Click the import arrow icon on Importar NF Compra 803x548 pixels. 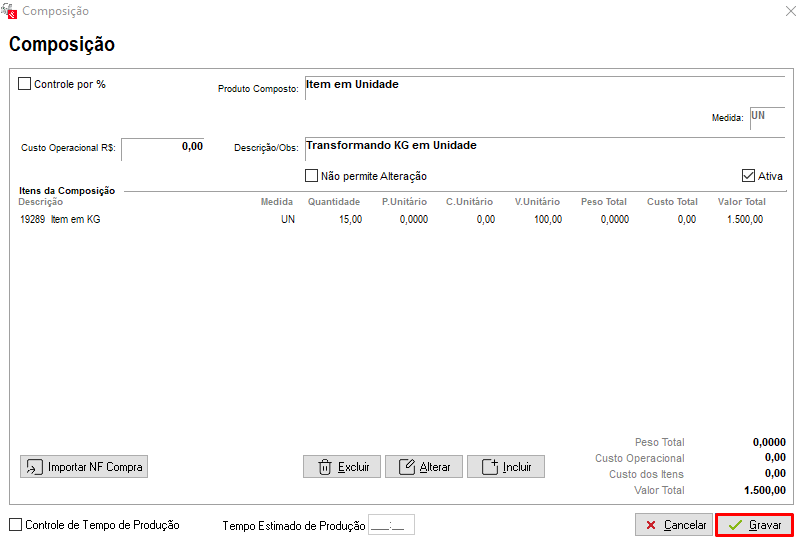[34, 467]
